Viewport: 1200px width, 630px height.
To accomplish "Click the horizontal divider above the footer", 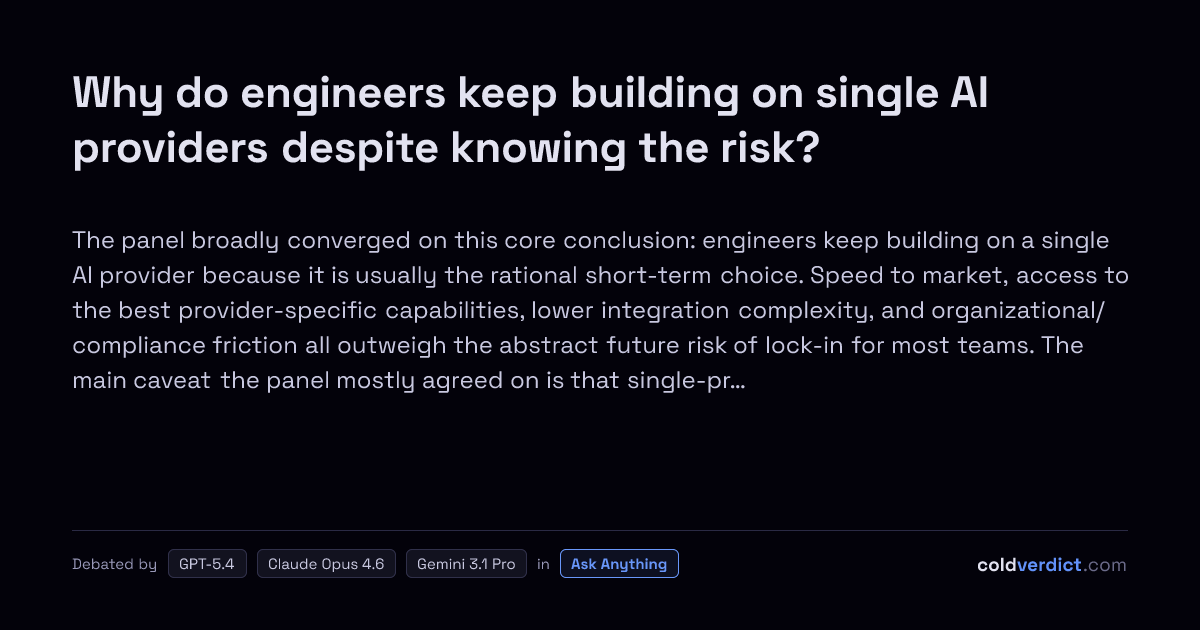I will click(x=600, y=531).
